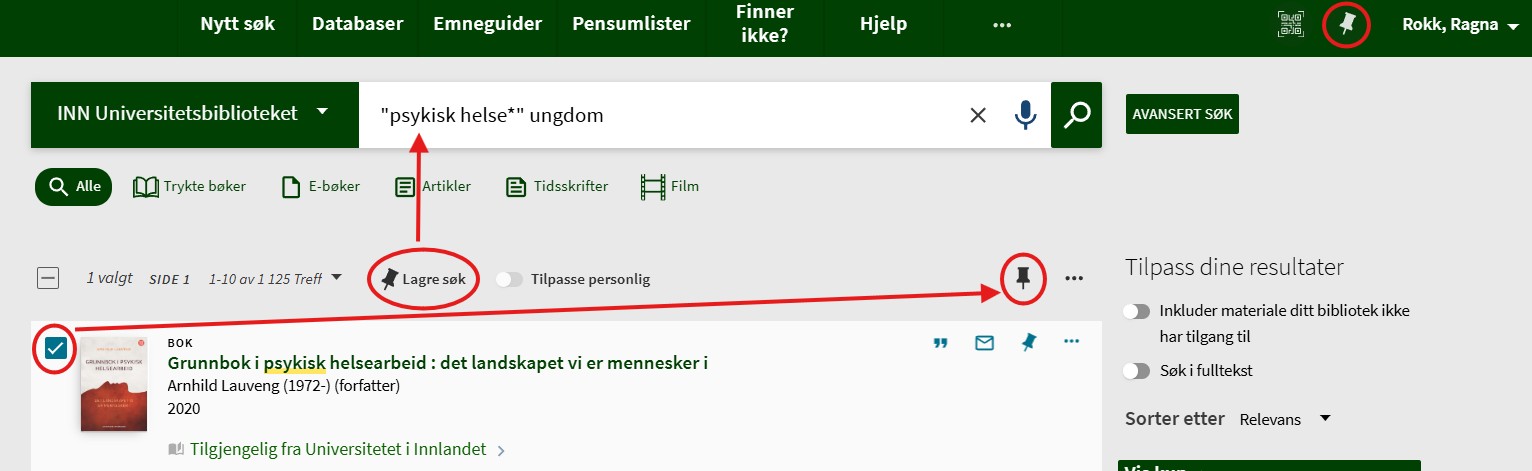Clear the search query with the X icon

coord(978,115)
